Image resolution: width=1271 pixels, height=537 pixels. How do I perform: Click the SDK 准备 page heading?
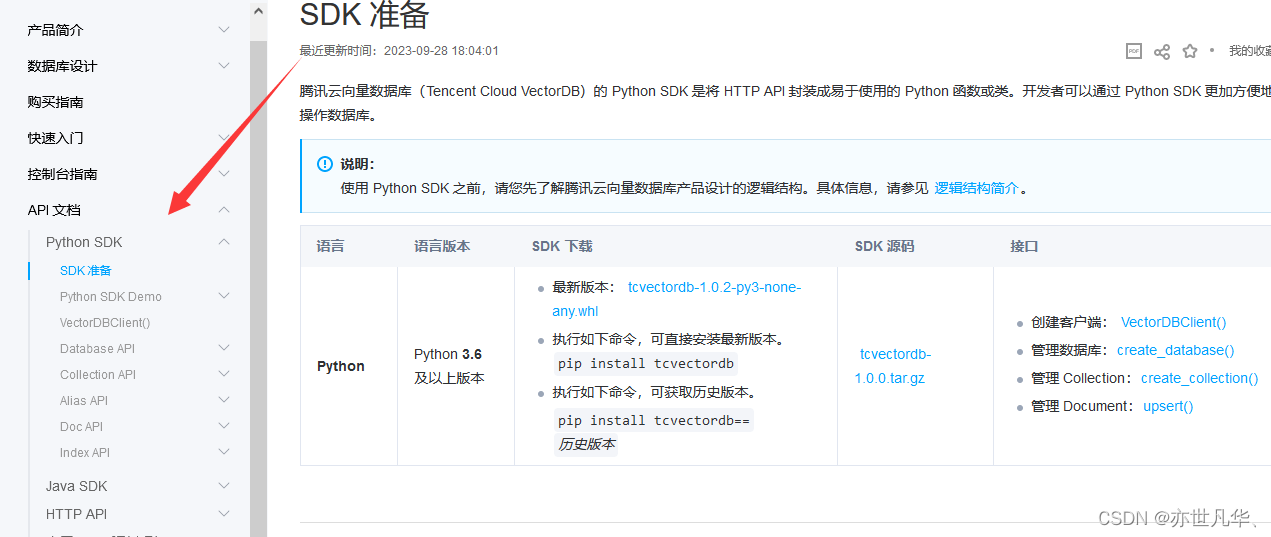pyautogui.click(x=364, y=15)
